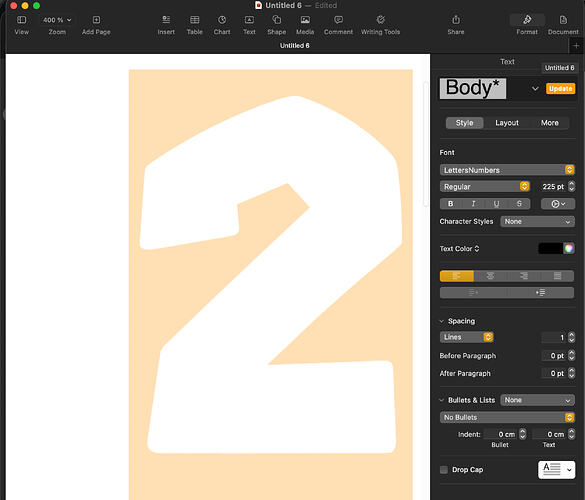The height and width of the screenshot is (500, 585).
Task: Add a Comment using the toolbar
Action: (x=338, y=25)
